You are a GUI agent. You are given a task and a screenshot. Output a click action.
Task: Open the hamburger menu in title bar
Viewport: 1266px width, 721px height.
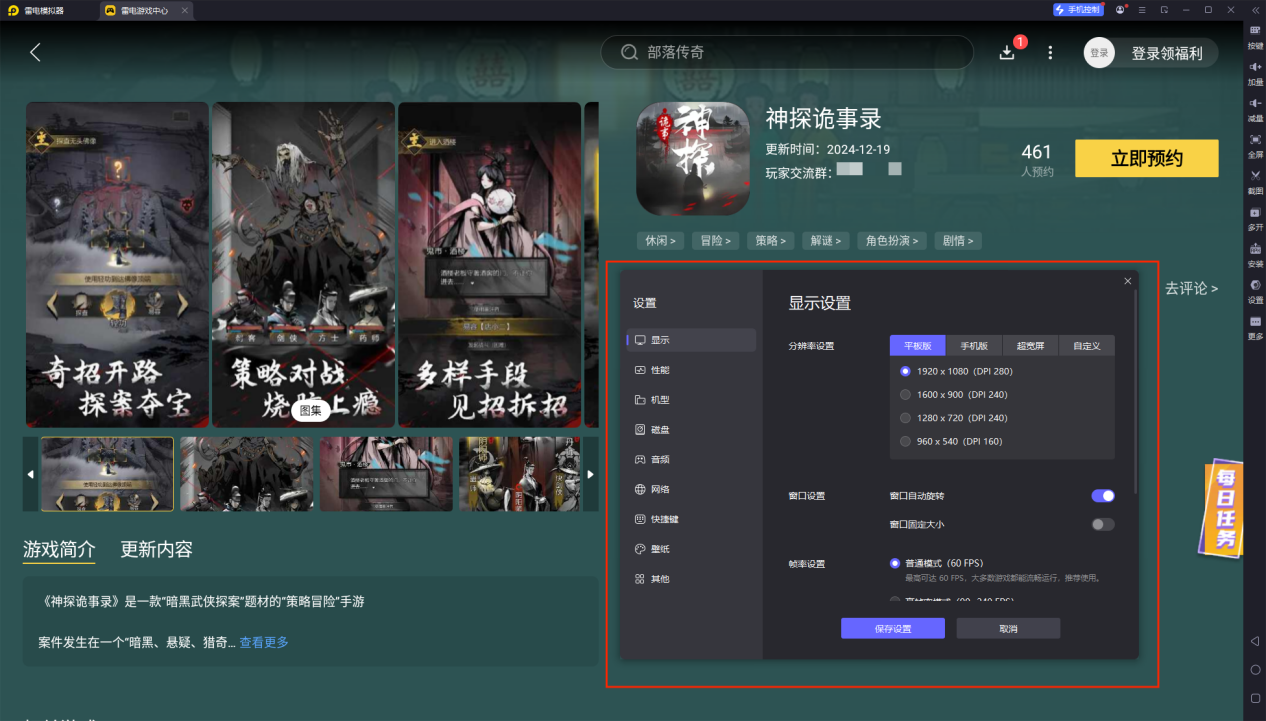1143,9
